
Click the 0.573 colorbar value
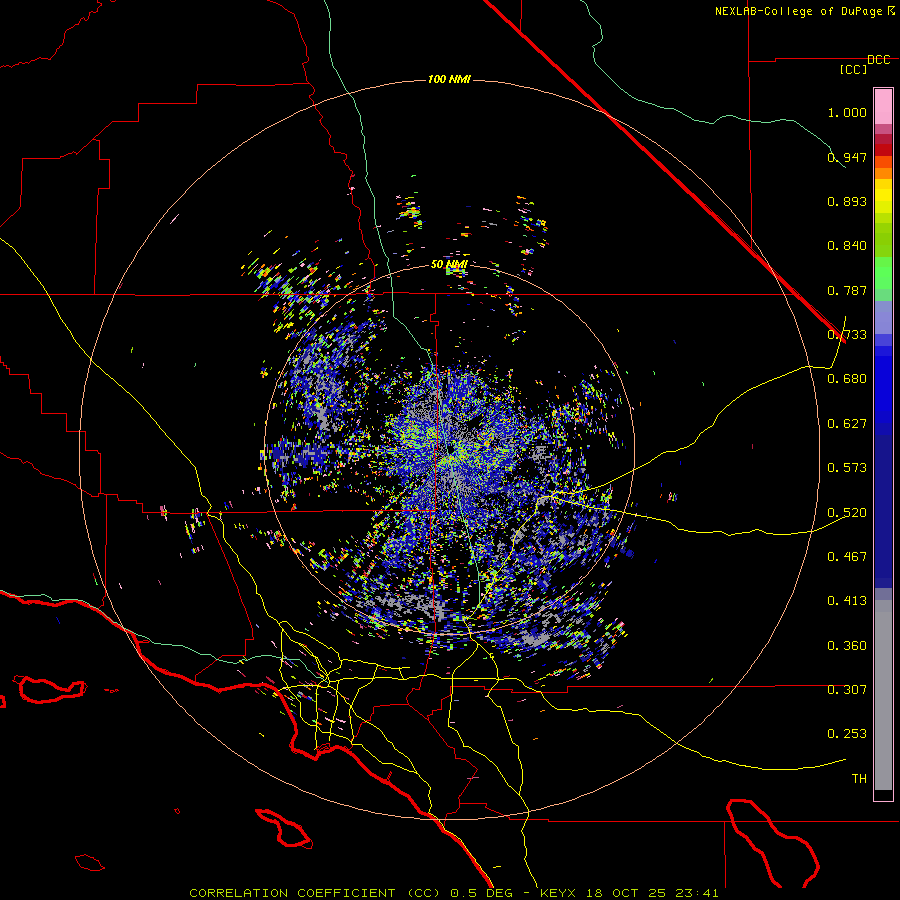pyautogui.click(x=847, y=468)
